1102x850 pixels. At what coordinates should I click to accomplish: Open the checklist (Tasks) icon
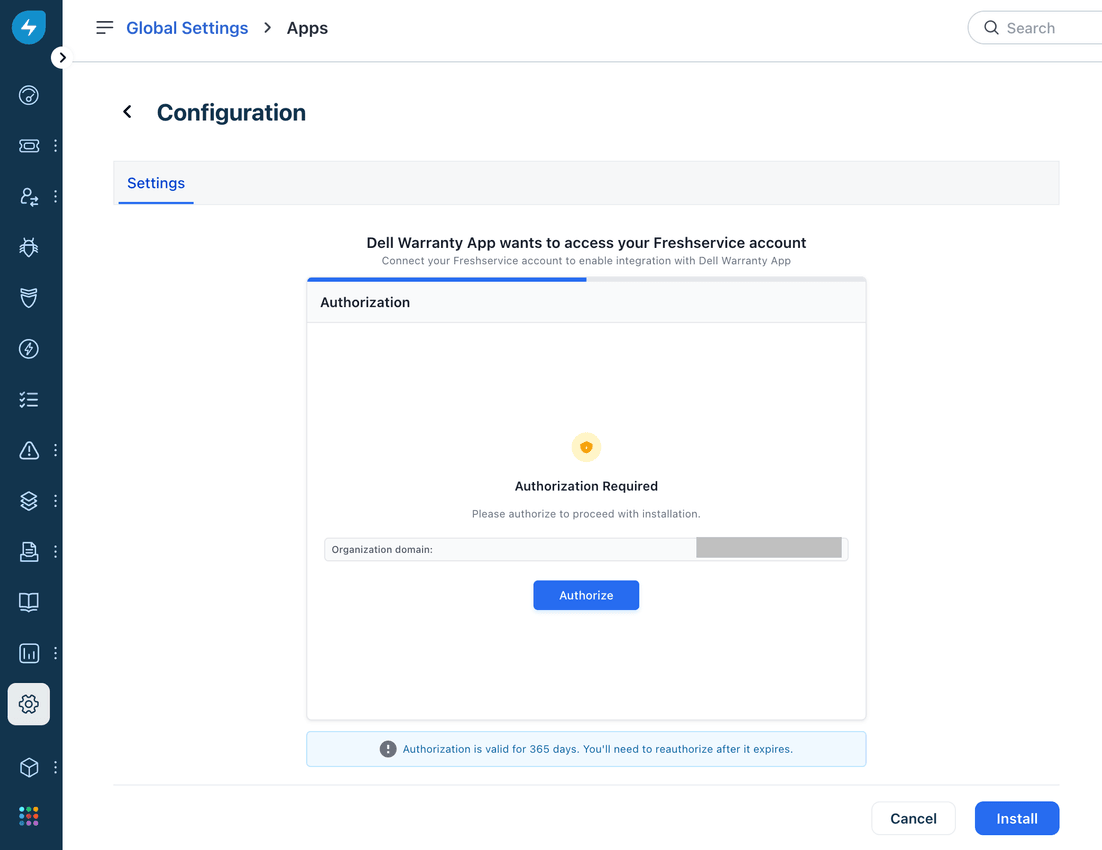point(28,399)
